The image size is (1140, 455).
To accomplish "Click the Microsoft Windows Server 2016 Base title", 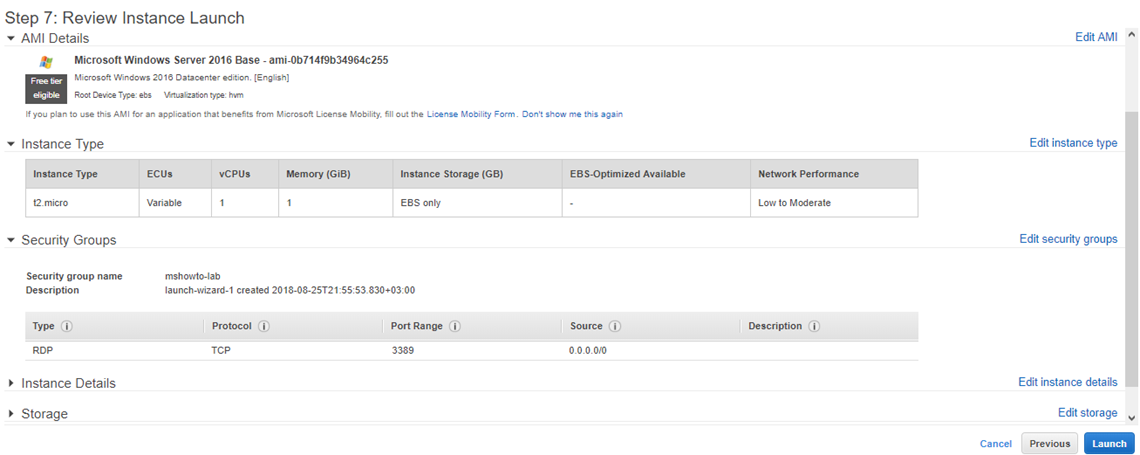I will [231, 60].
